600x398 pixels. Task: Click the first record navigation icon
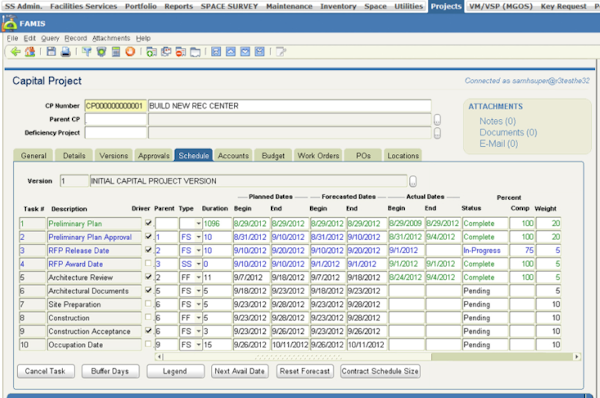point(216,52)
